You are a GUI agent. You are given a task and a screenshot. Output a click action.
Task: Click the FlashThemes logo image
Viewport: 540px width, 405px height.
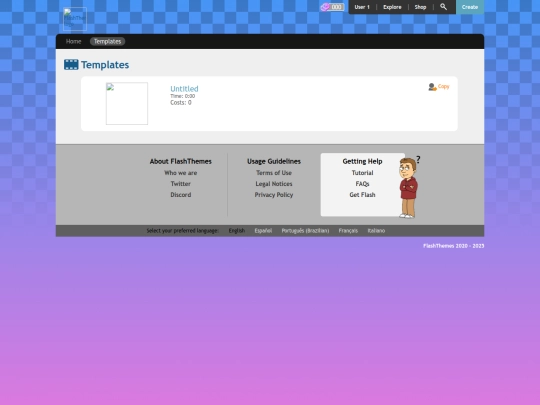point(75,19)
